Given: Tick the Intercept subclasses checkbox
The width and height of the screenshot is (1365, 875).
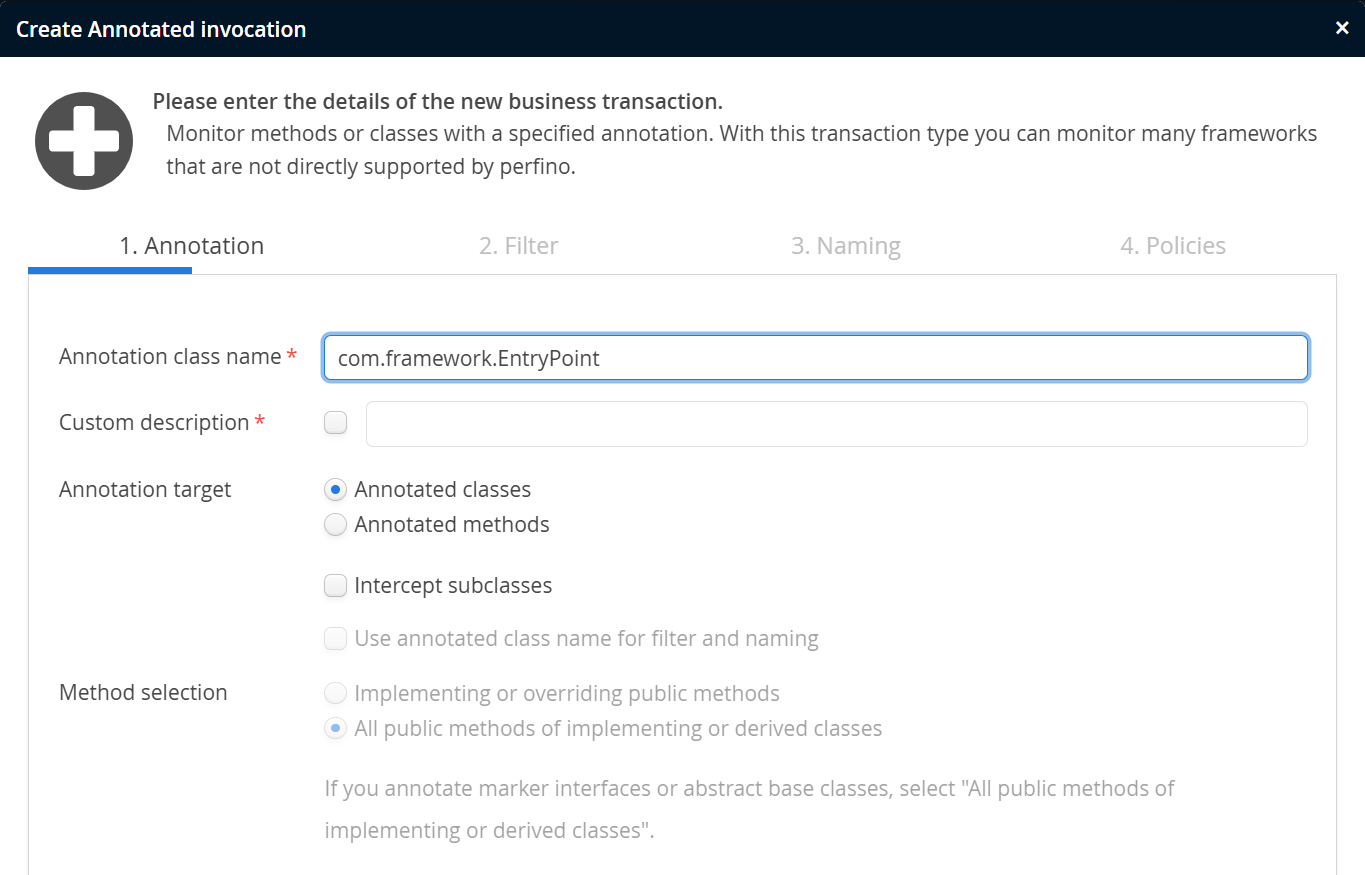Looking at the screenshot, I should click(x=336, y=586).
